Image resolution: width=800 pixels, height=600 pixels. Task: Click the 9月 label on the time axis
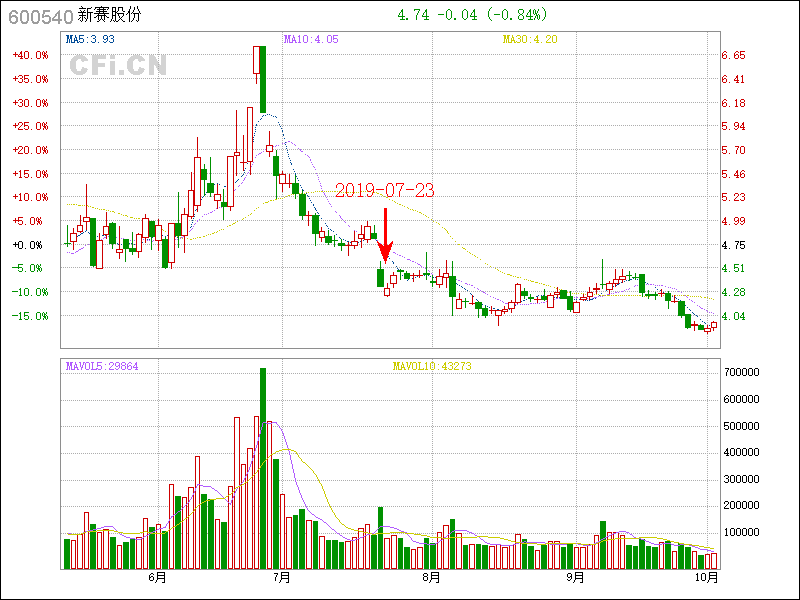coord(574,577)
